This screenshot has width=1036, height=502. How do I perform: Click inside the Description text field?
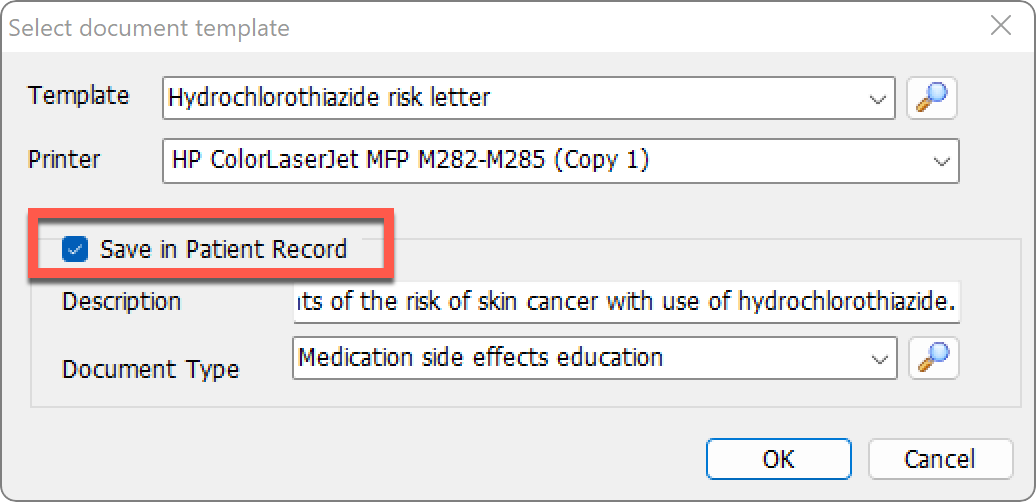(x=626, y=303)
